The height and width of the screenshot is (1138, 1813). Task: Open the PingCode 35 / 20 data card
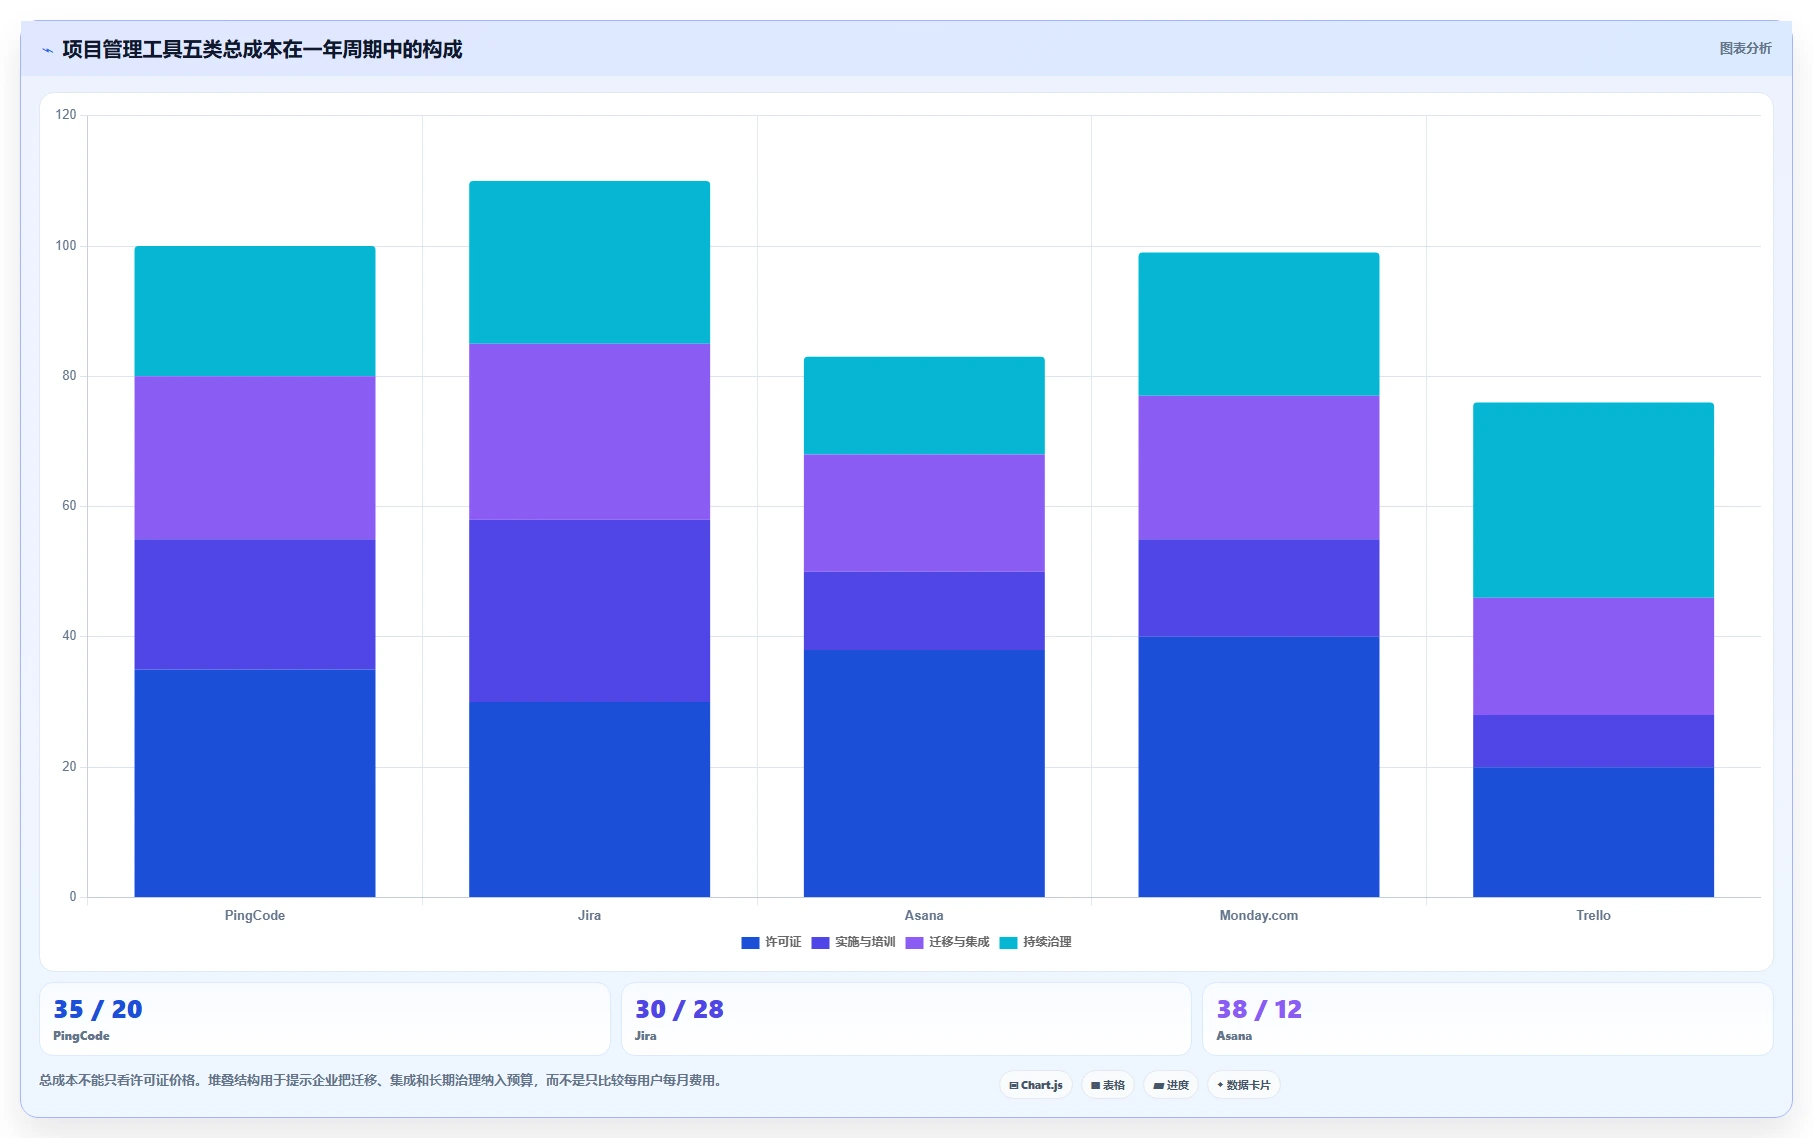coord(325,1019)
